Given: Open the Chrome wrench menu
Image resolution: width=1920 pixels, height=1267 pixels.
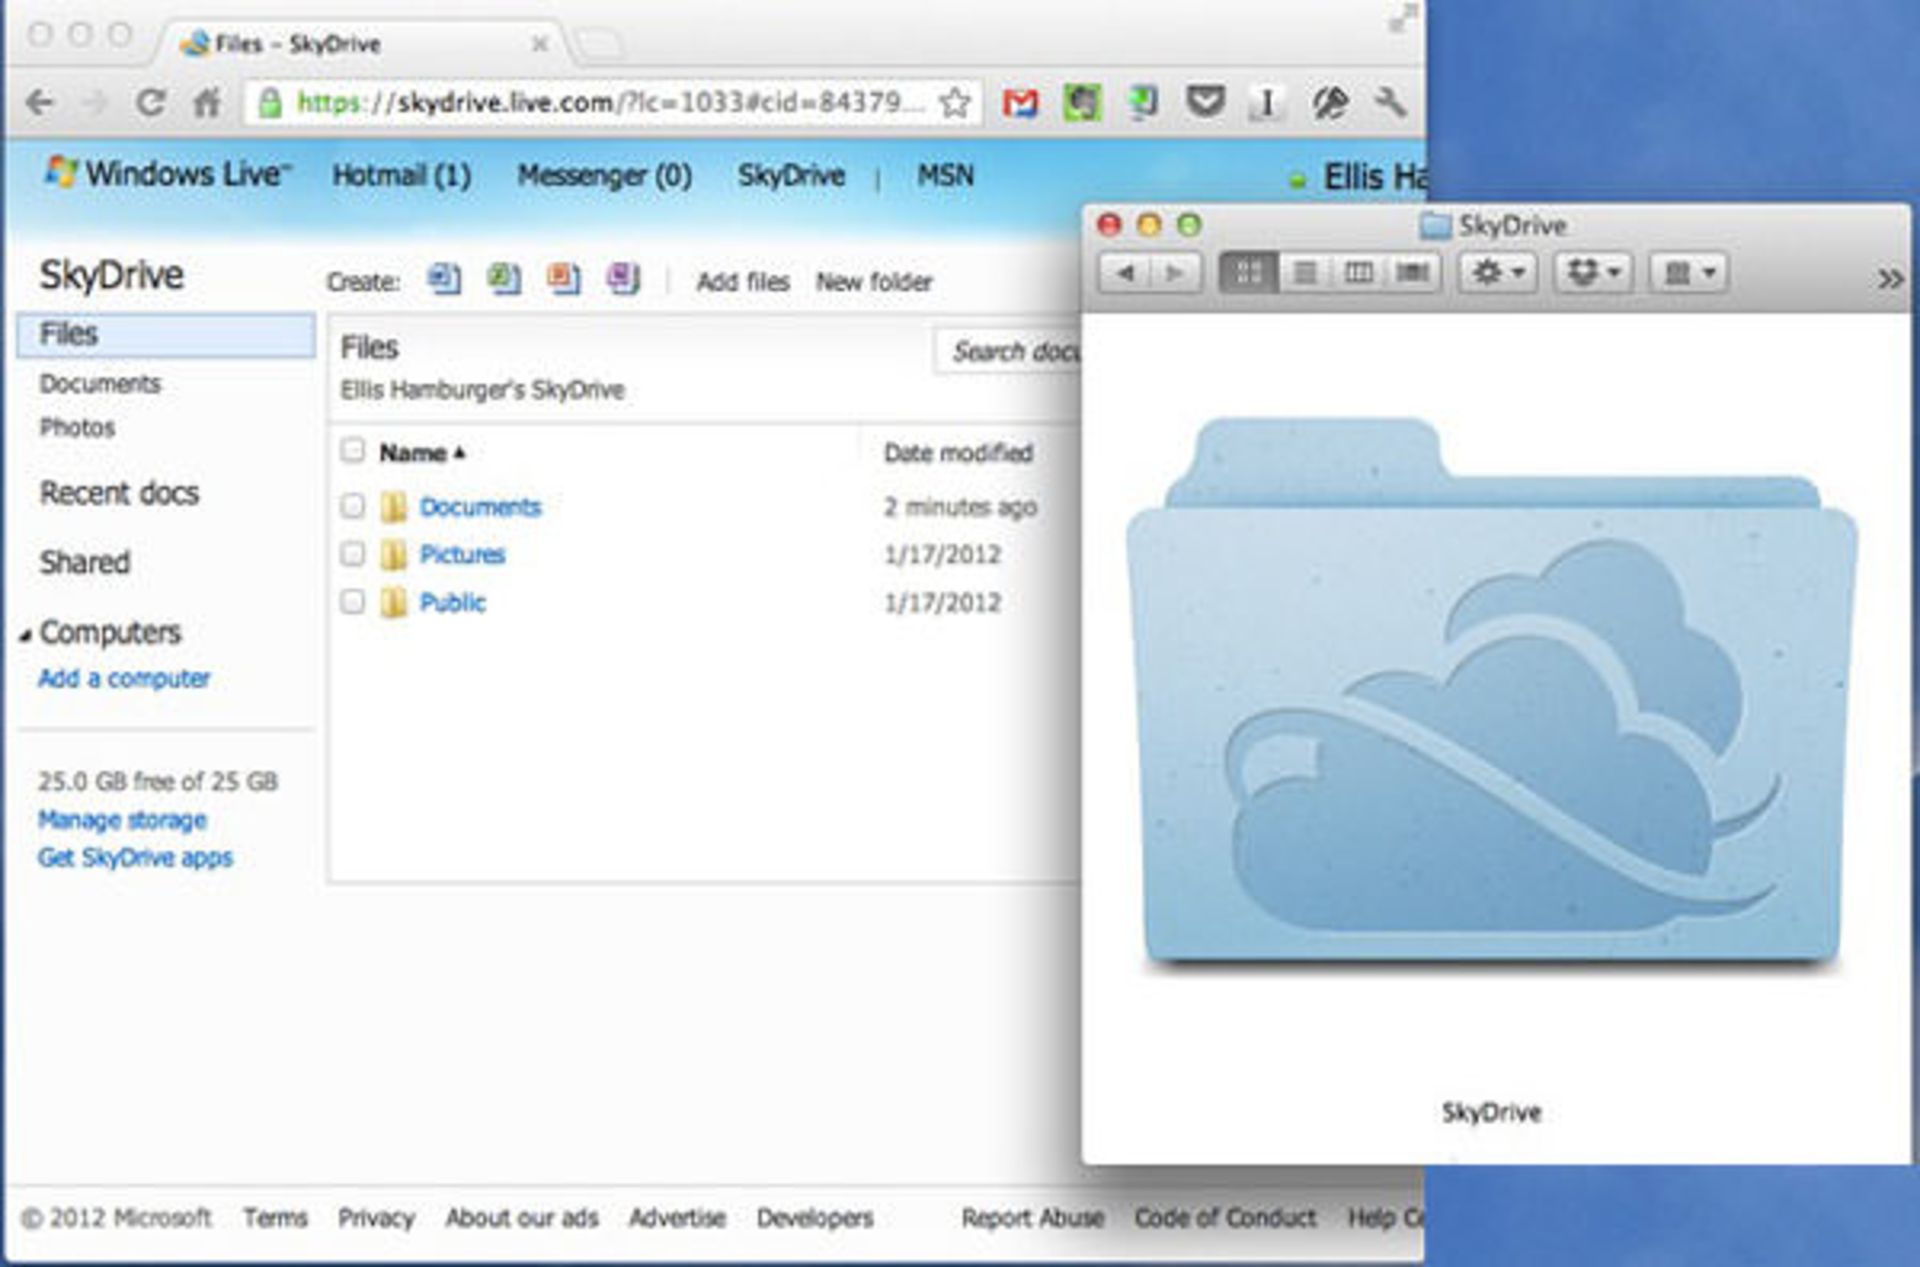Looking at the screenshot, I should 1390,101.
